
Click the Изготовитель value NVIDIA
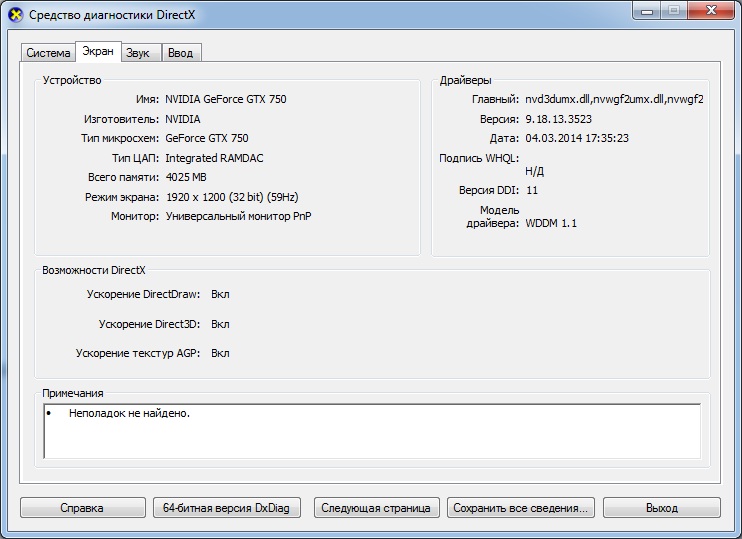tap(183, 119)
